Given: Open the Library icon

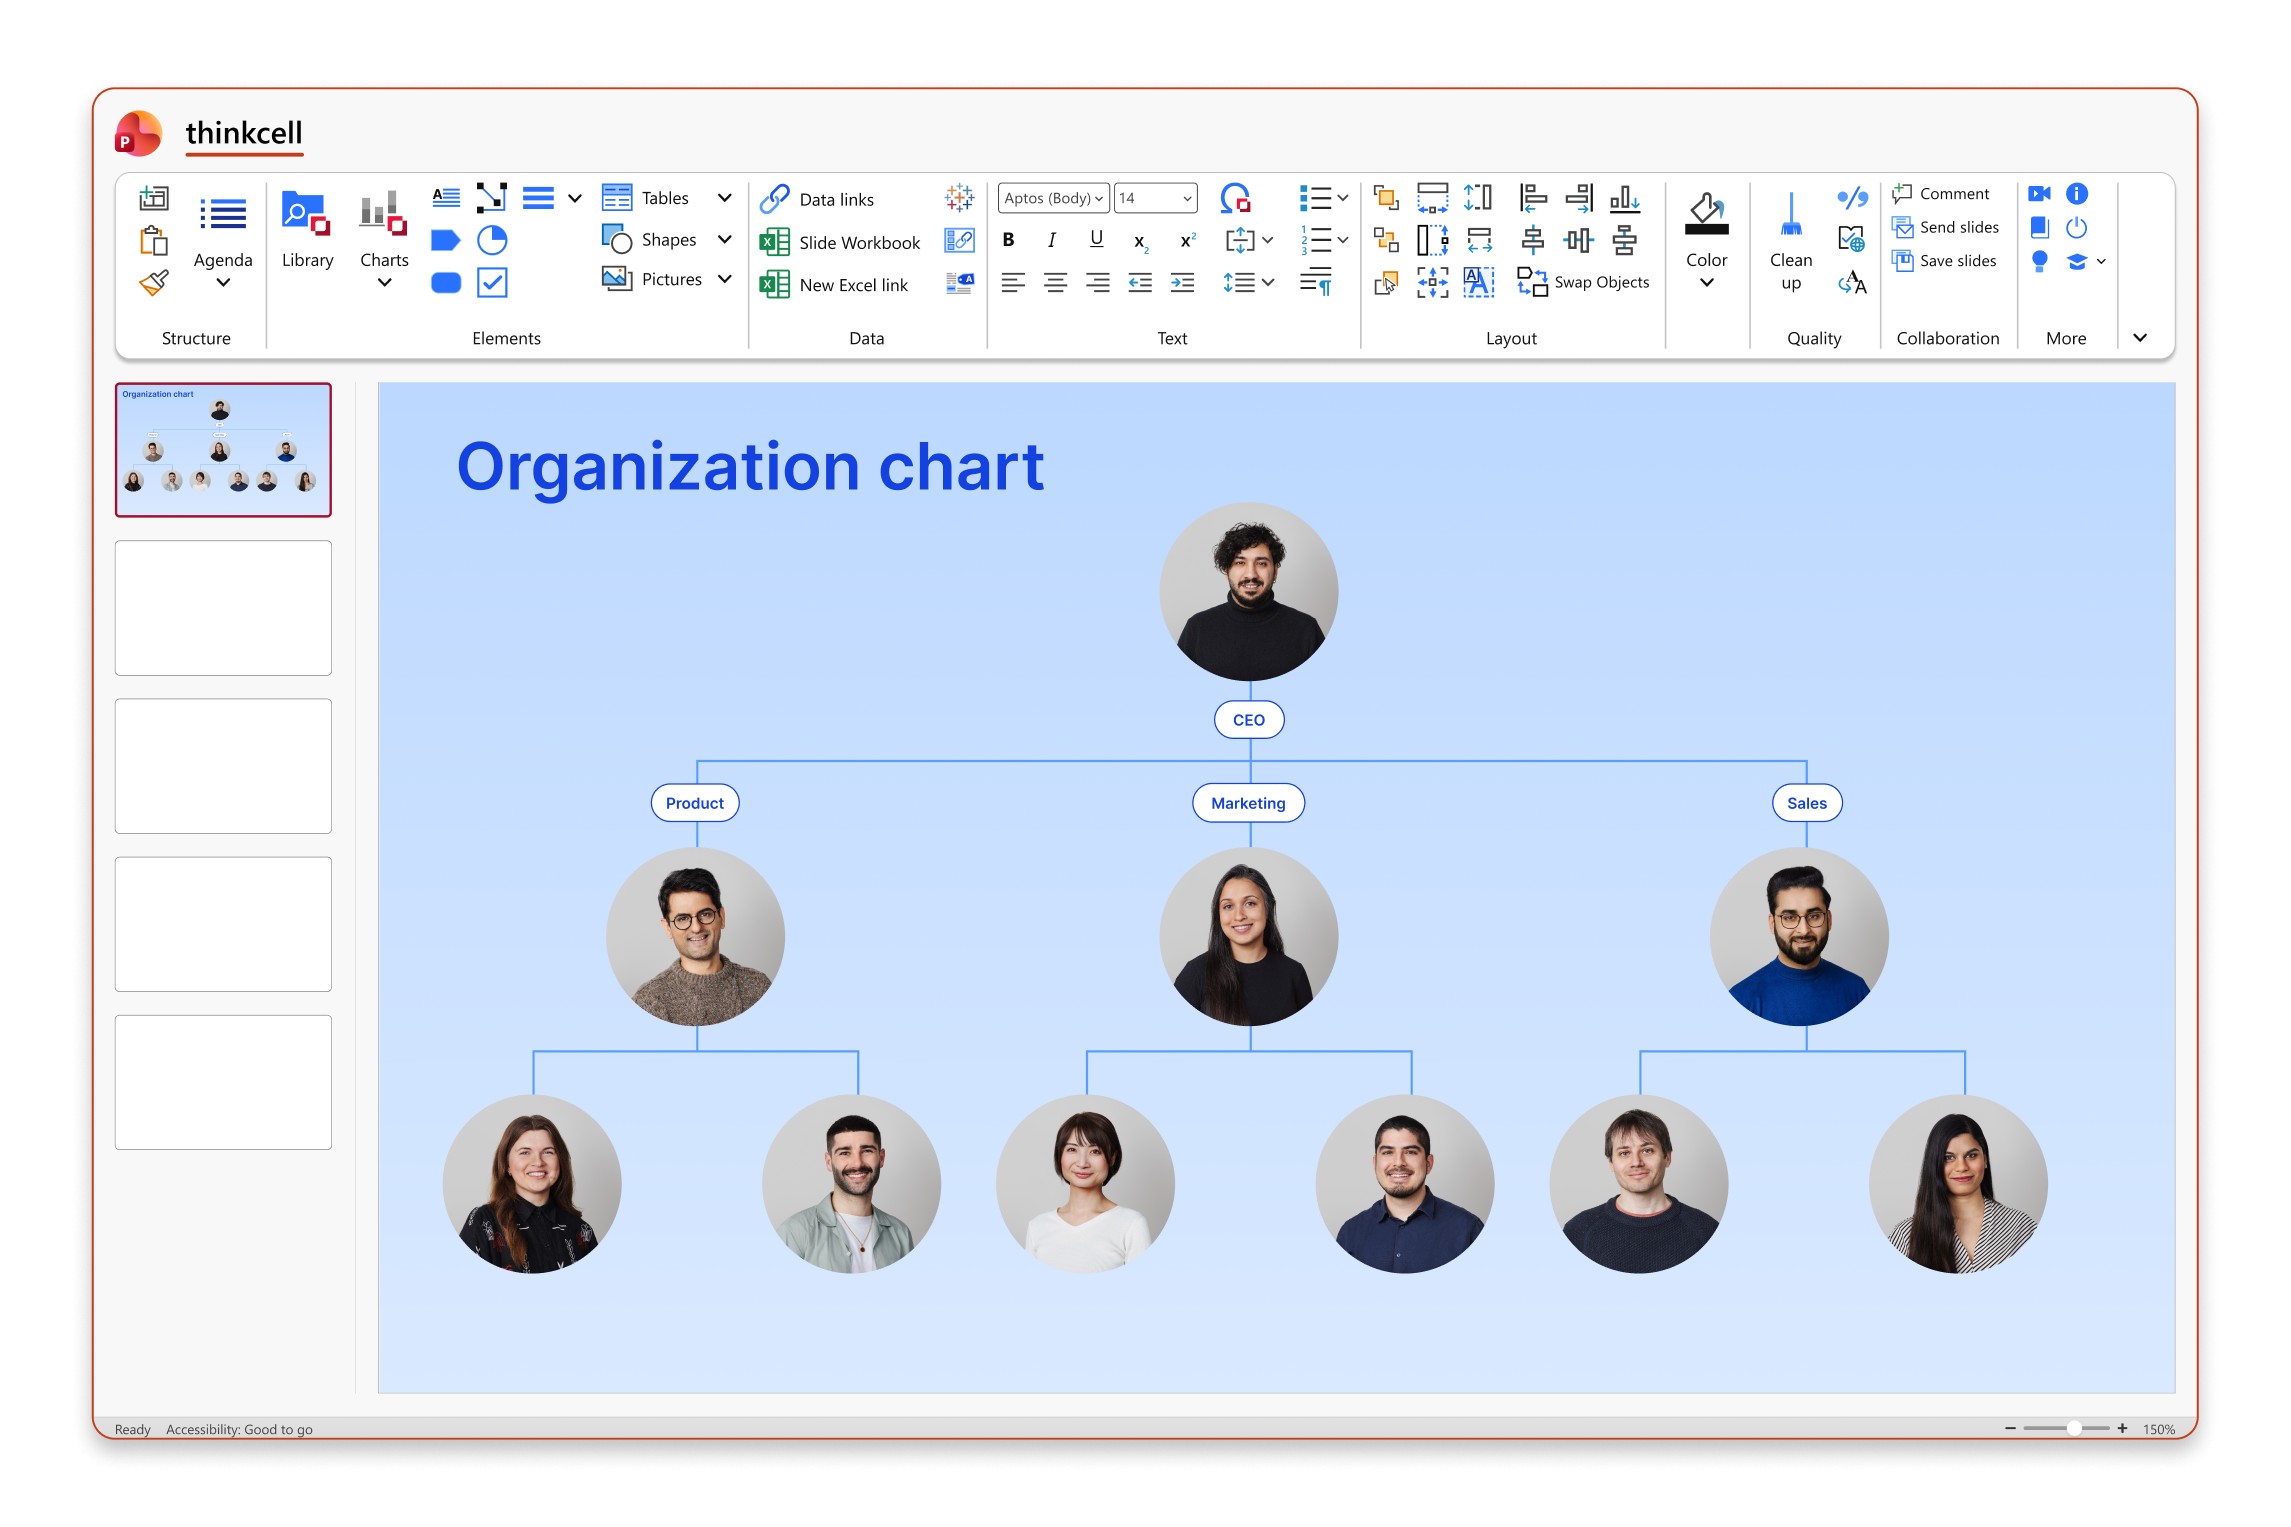Looking at the screenshot, I should click(306, 213).
